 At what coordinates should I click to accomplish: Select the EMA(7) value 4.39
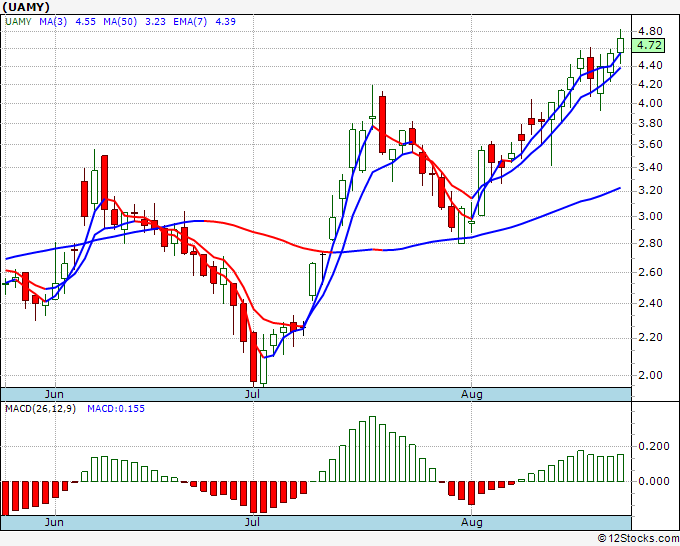226,22
